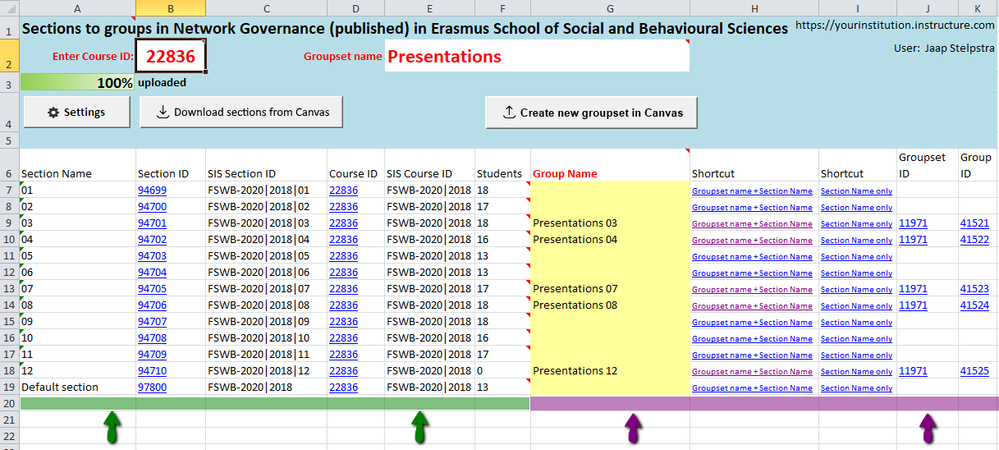Select the 'uploaded' status text cell

[x=162, y=83]
